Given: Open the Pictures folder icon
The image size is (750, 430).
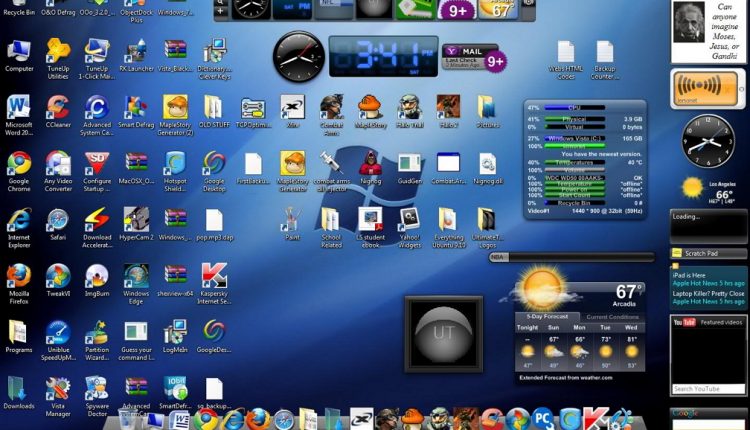Looking at the screenshot, I should 487,111.
